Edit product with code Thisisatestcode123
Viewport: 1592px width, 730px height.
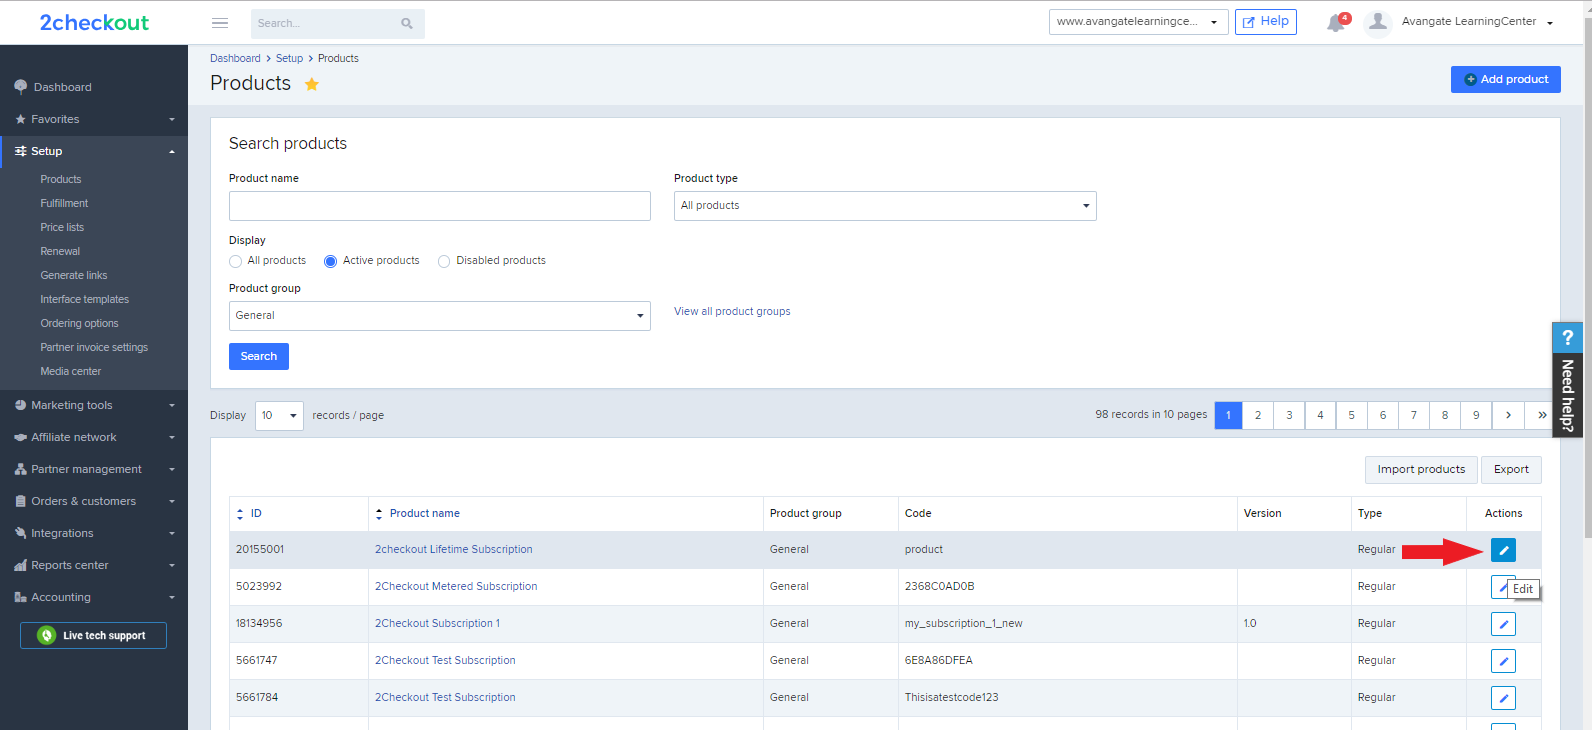point(1503,698)
